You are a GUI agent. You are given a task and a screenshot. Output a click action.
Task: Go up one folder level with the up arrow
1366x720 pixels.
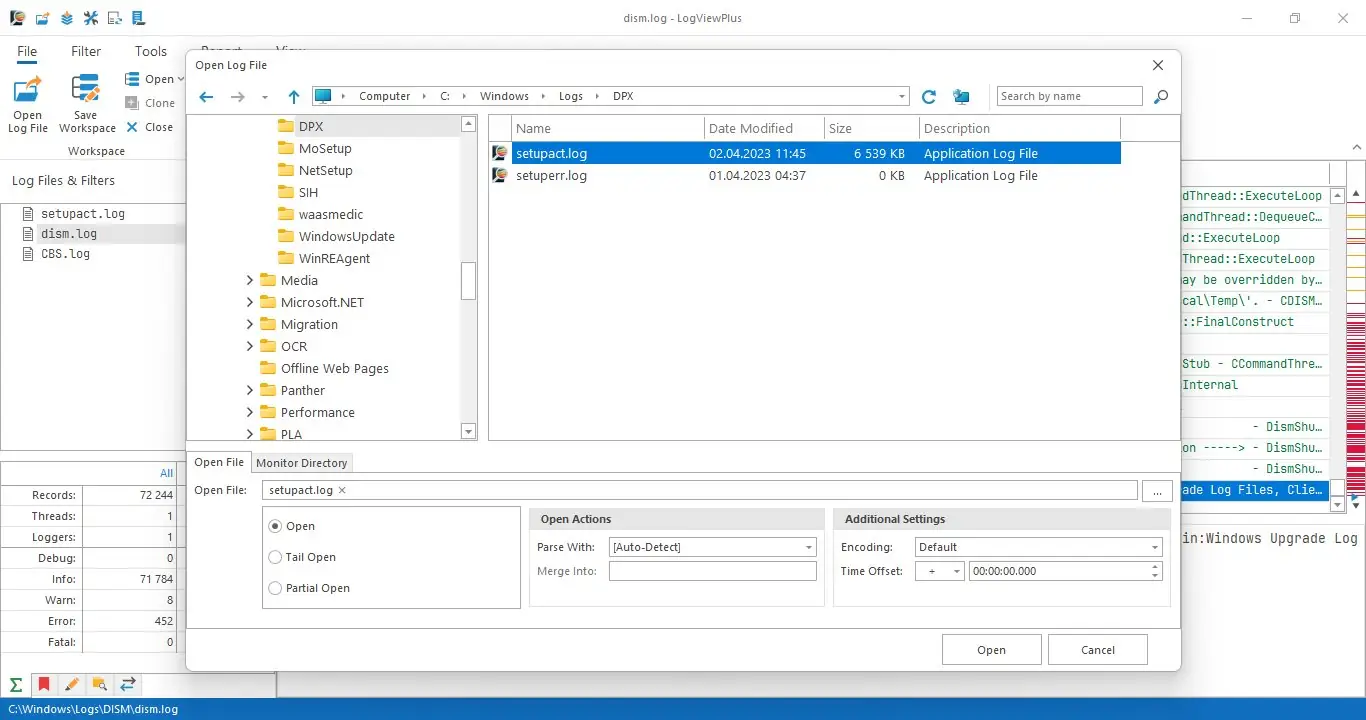[x=293, y=97]
